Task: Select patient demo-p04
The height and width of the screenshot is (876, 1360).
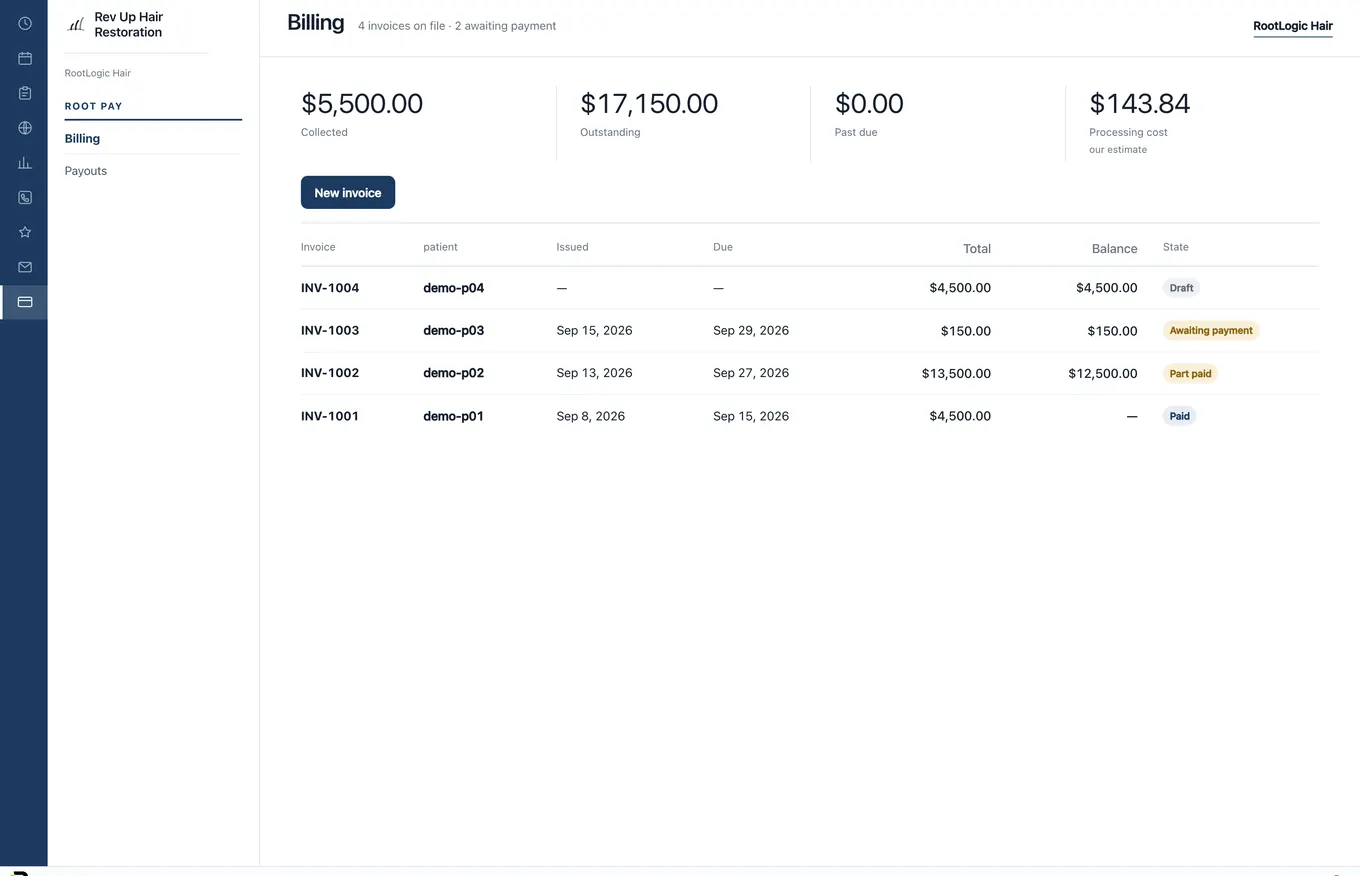Action: (x=454, y=288)
